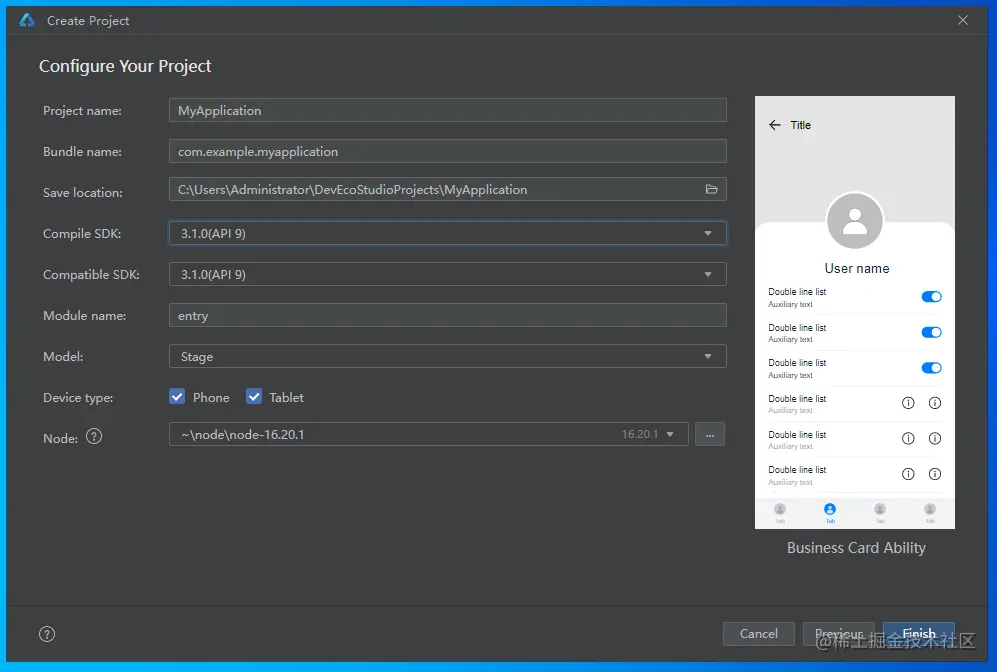997x672 pixels.
Task: Toggle the Phone device type checkbox
Action: tap(177, 397)
